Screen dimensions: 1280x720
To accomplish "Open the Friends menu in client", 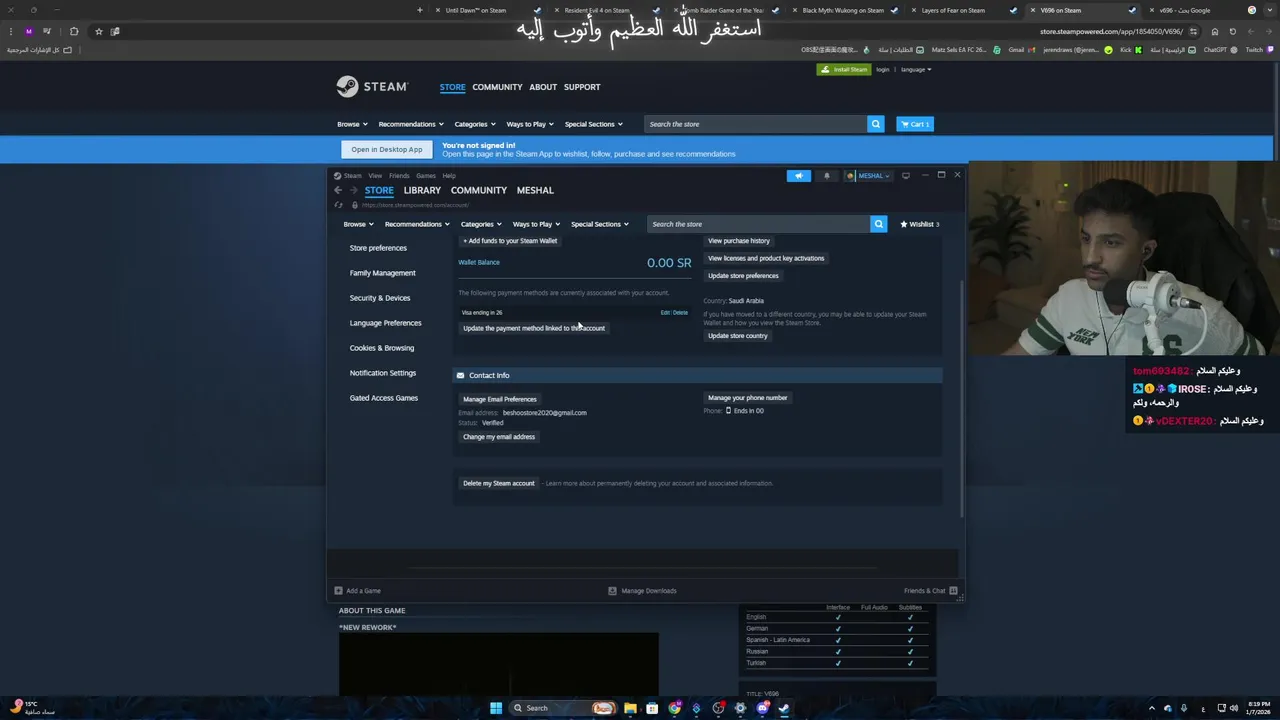I will 399,176.
